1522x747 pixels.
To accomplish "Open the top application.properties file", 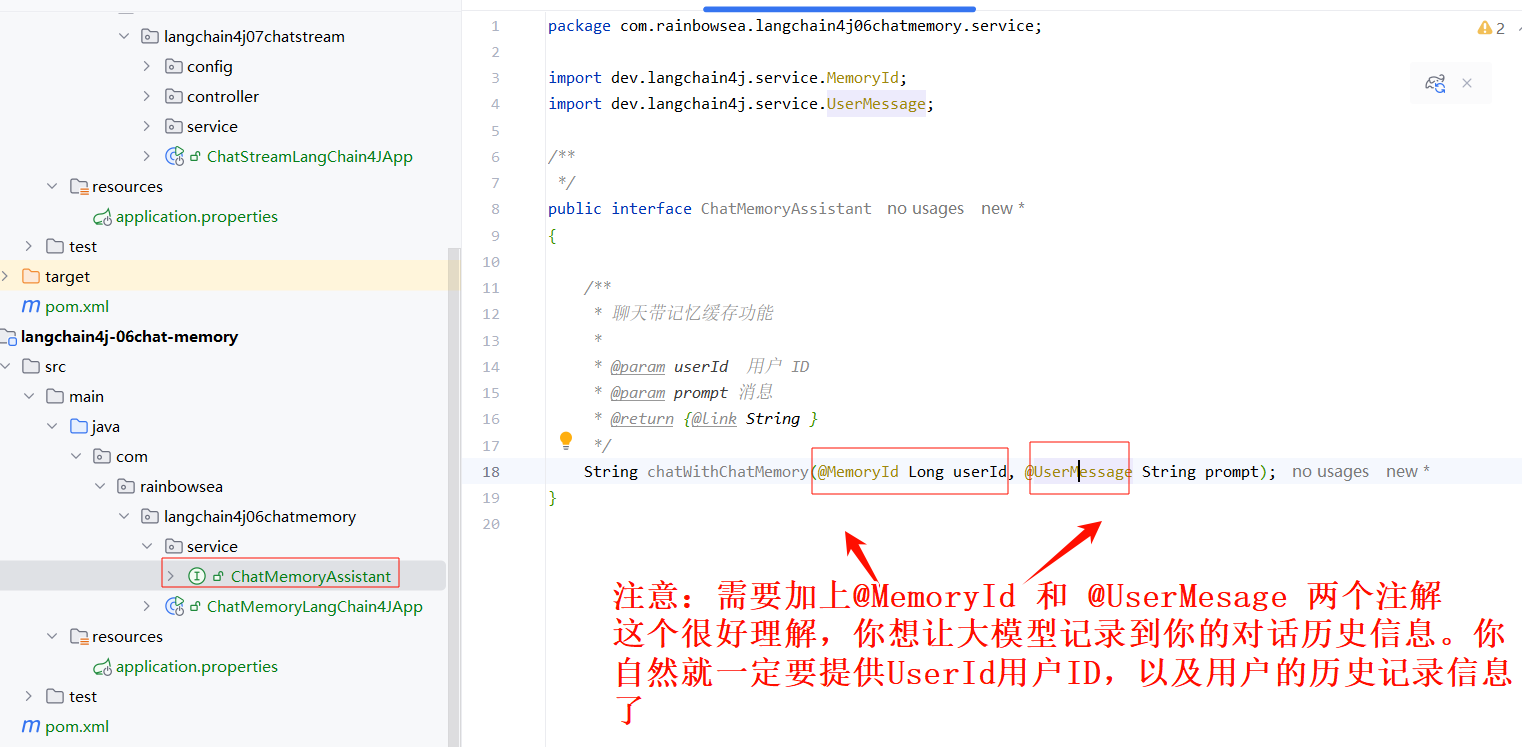I will point(196,217).
